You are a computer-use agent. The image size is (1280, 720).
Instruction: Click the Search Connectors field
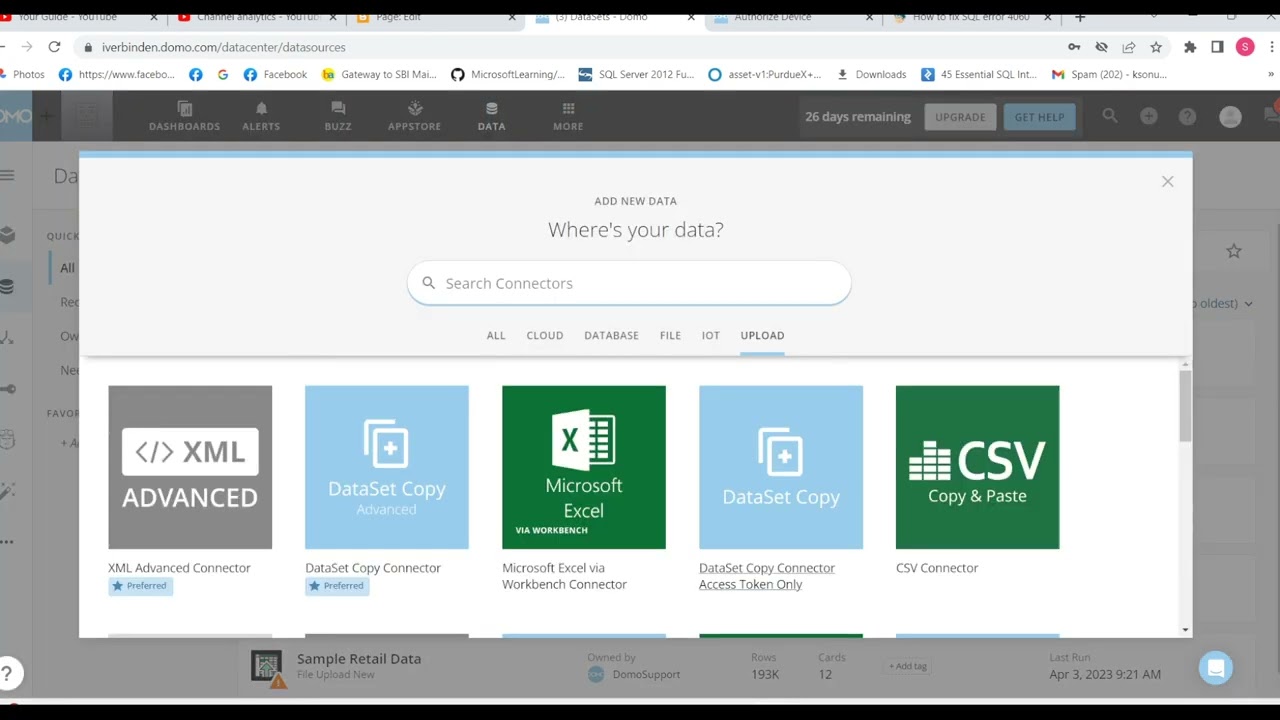click(x=629, y=283)
